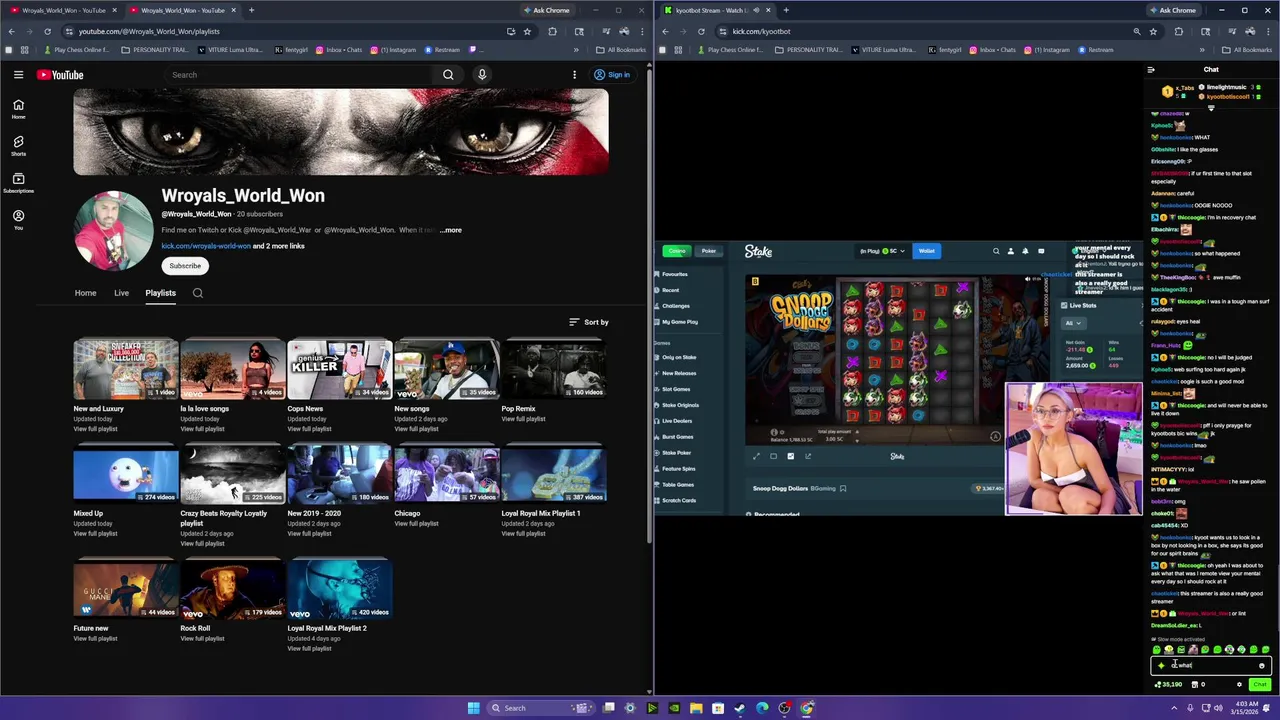Subscribe to Wroyals_World_Won channel
1280x720 pixels.
click(x=185, y=266)
